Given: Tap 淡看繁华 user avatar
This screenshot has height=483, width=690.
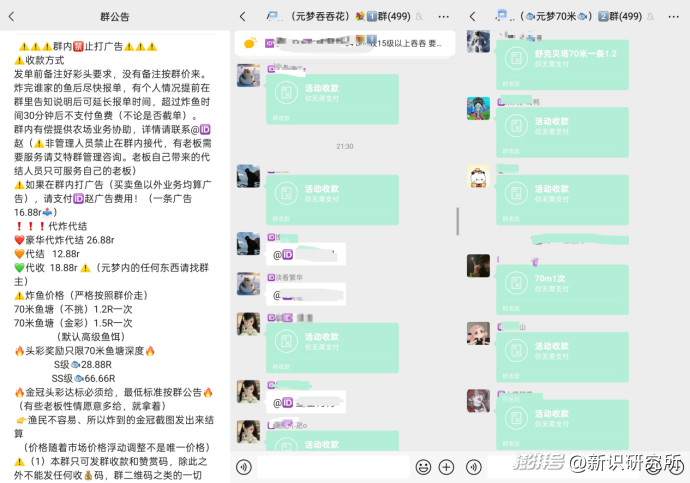Looking at the screenshot, I should [248, 284].
